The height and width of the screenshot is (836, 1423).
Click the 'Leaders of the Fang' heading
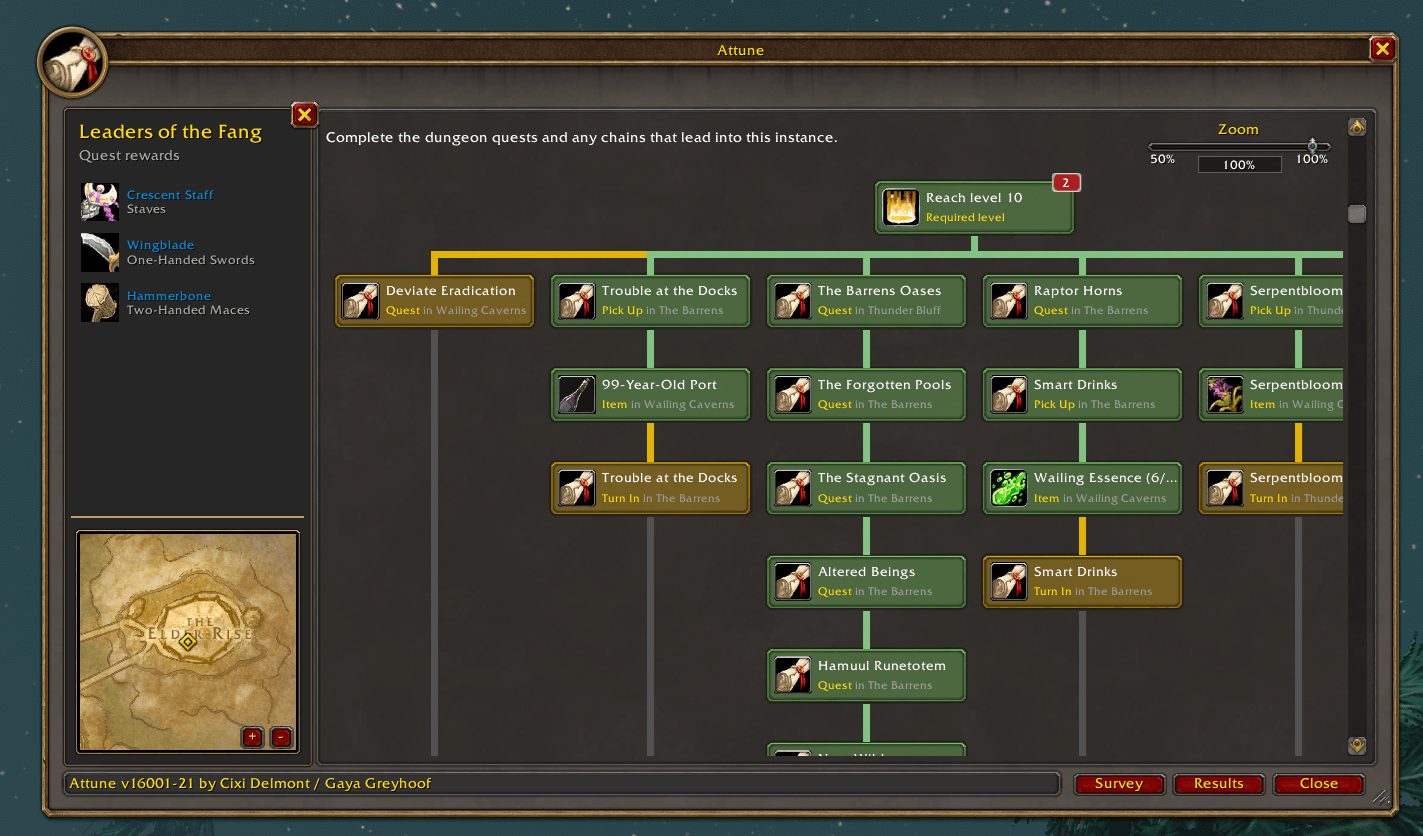point(170,132)
